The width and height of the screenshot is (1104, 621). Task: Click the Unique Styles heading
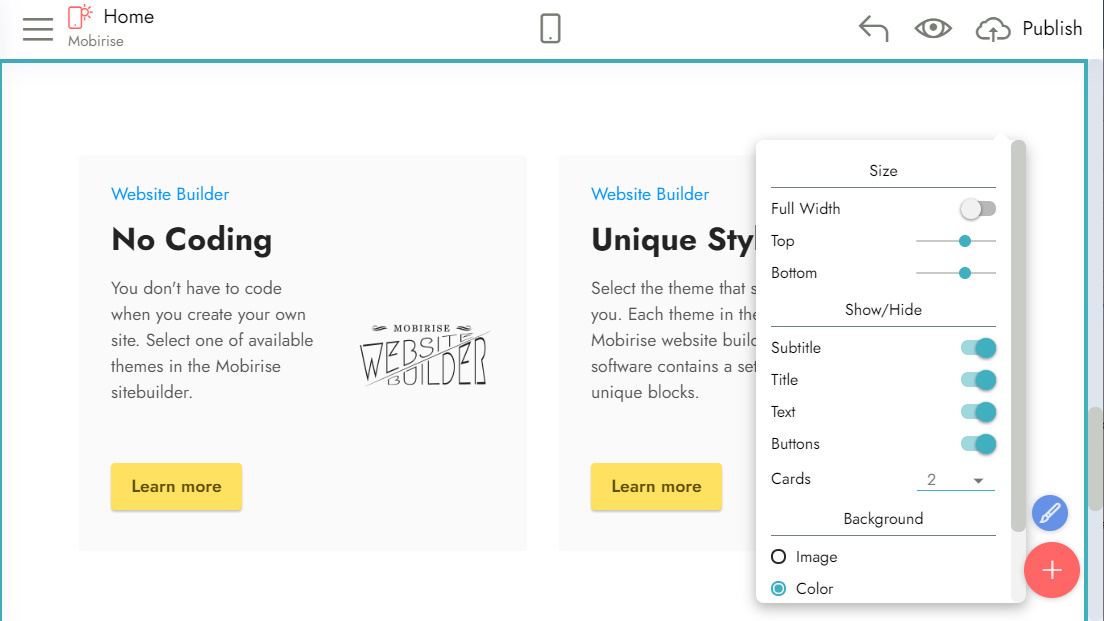point(673,239)
